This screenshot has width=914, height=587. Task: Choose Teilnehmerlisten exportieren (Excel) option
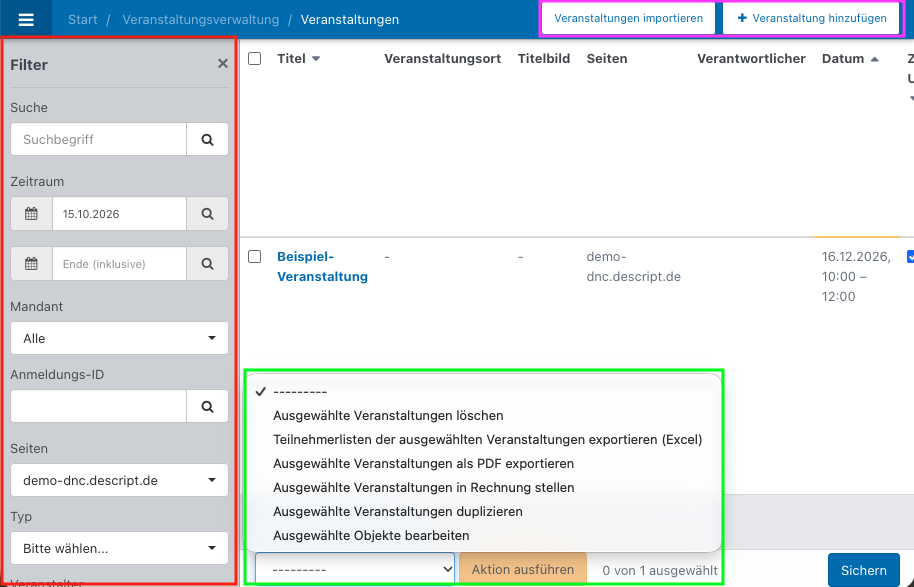tap(483, 440)
